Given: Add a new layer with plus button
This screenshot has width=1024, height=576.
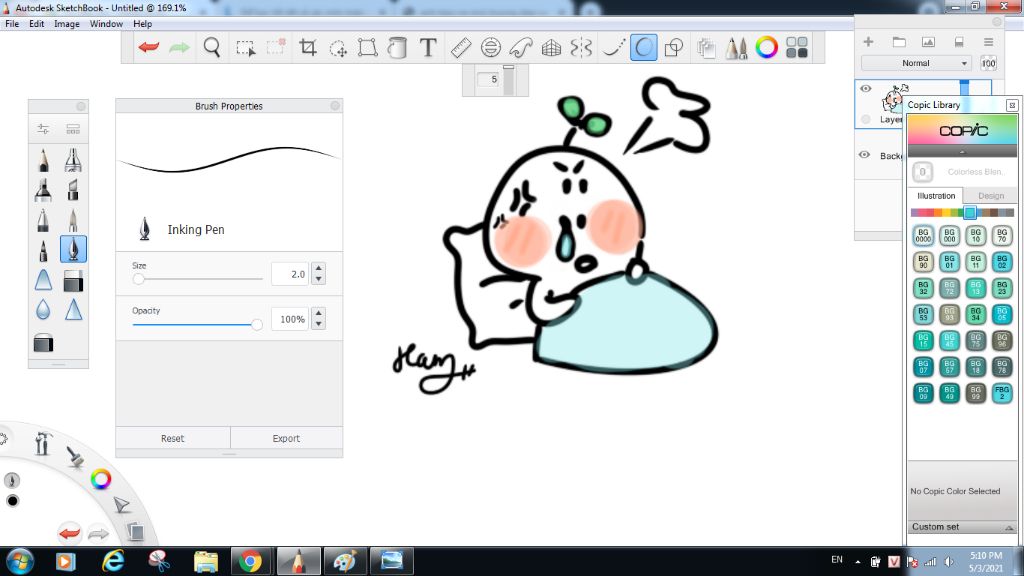Looking at the screenshot, I should point(868,42).
